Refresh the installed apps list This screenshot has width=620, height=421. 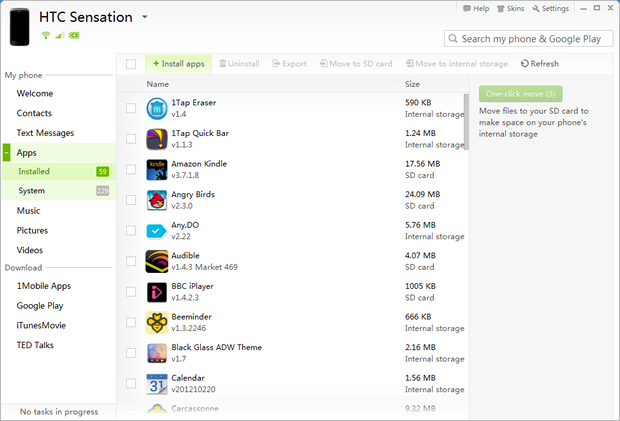pyautogui.click(x=540, y=64)
